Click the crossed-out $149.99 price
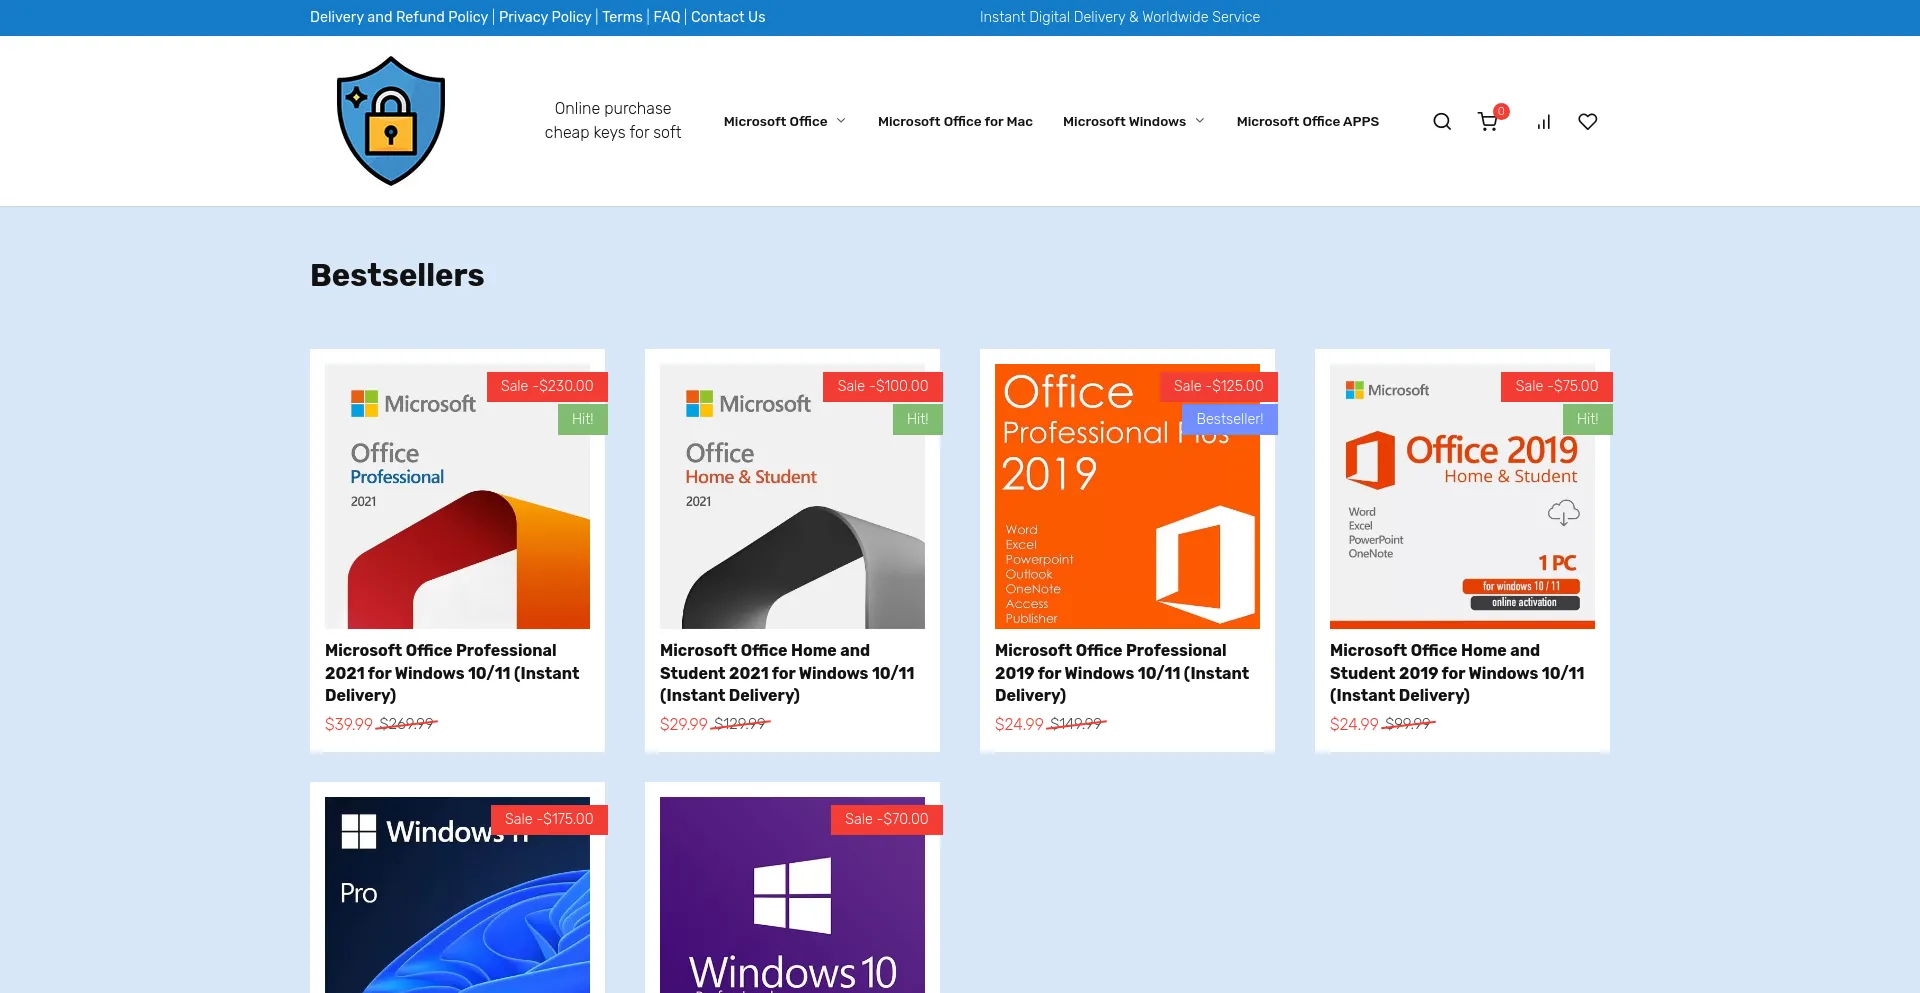 coord(1076,723)
